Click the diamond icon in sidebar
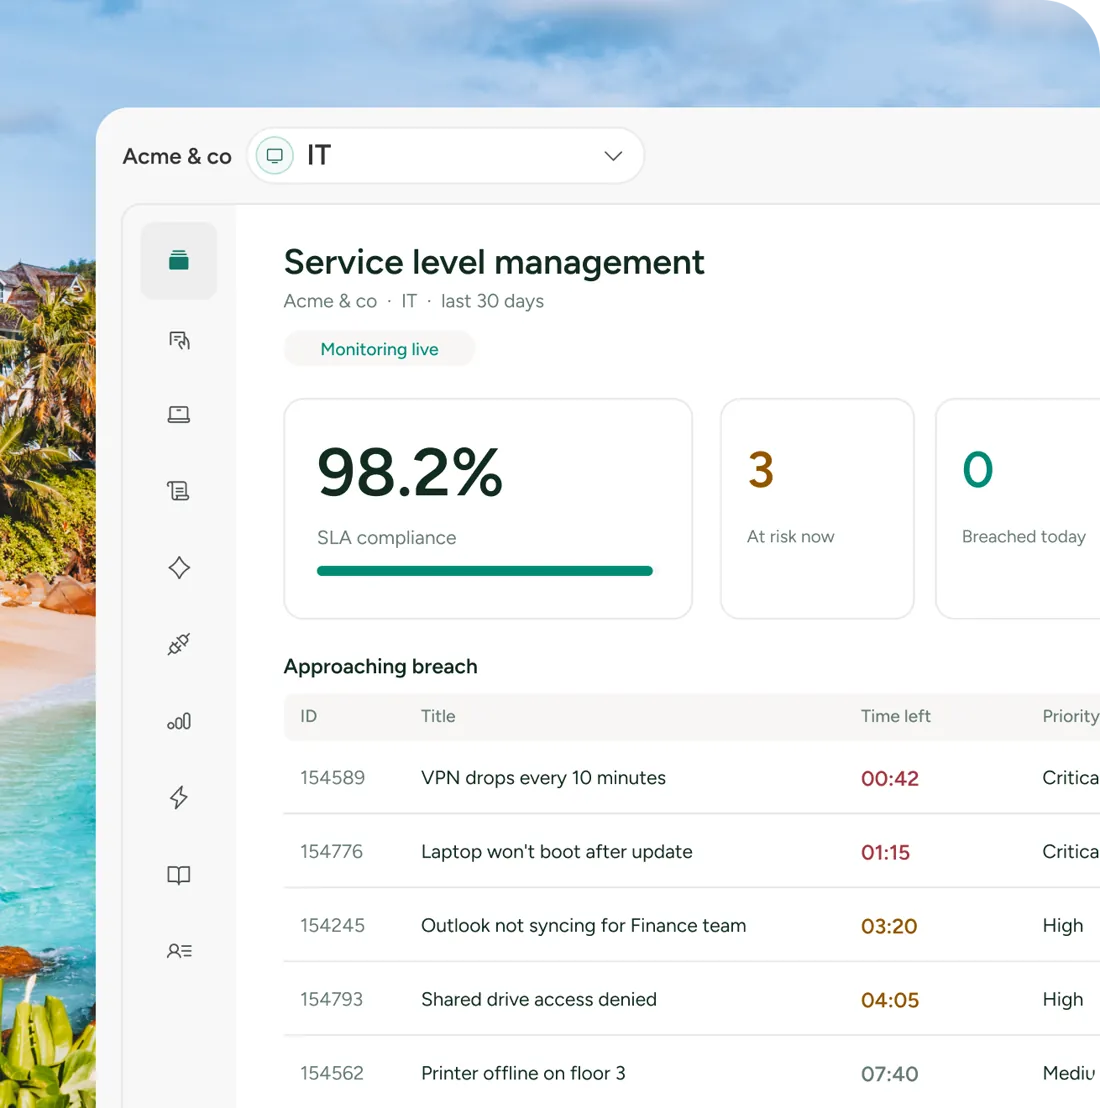The image size is (1100, 1108). pyautogui.click(x=179, y=567)
